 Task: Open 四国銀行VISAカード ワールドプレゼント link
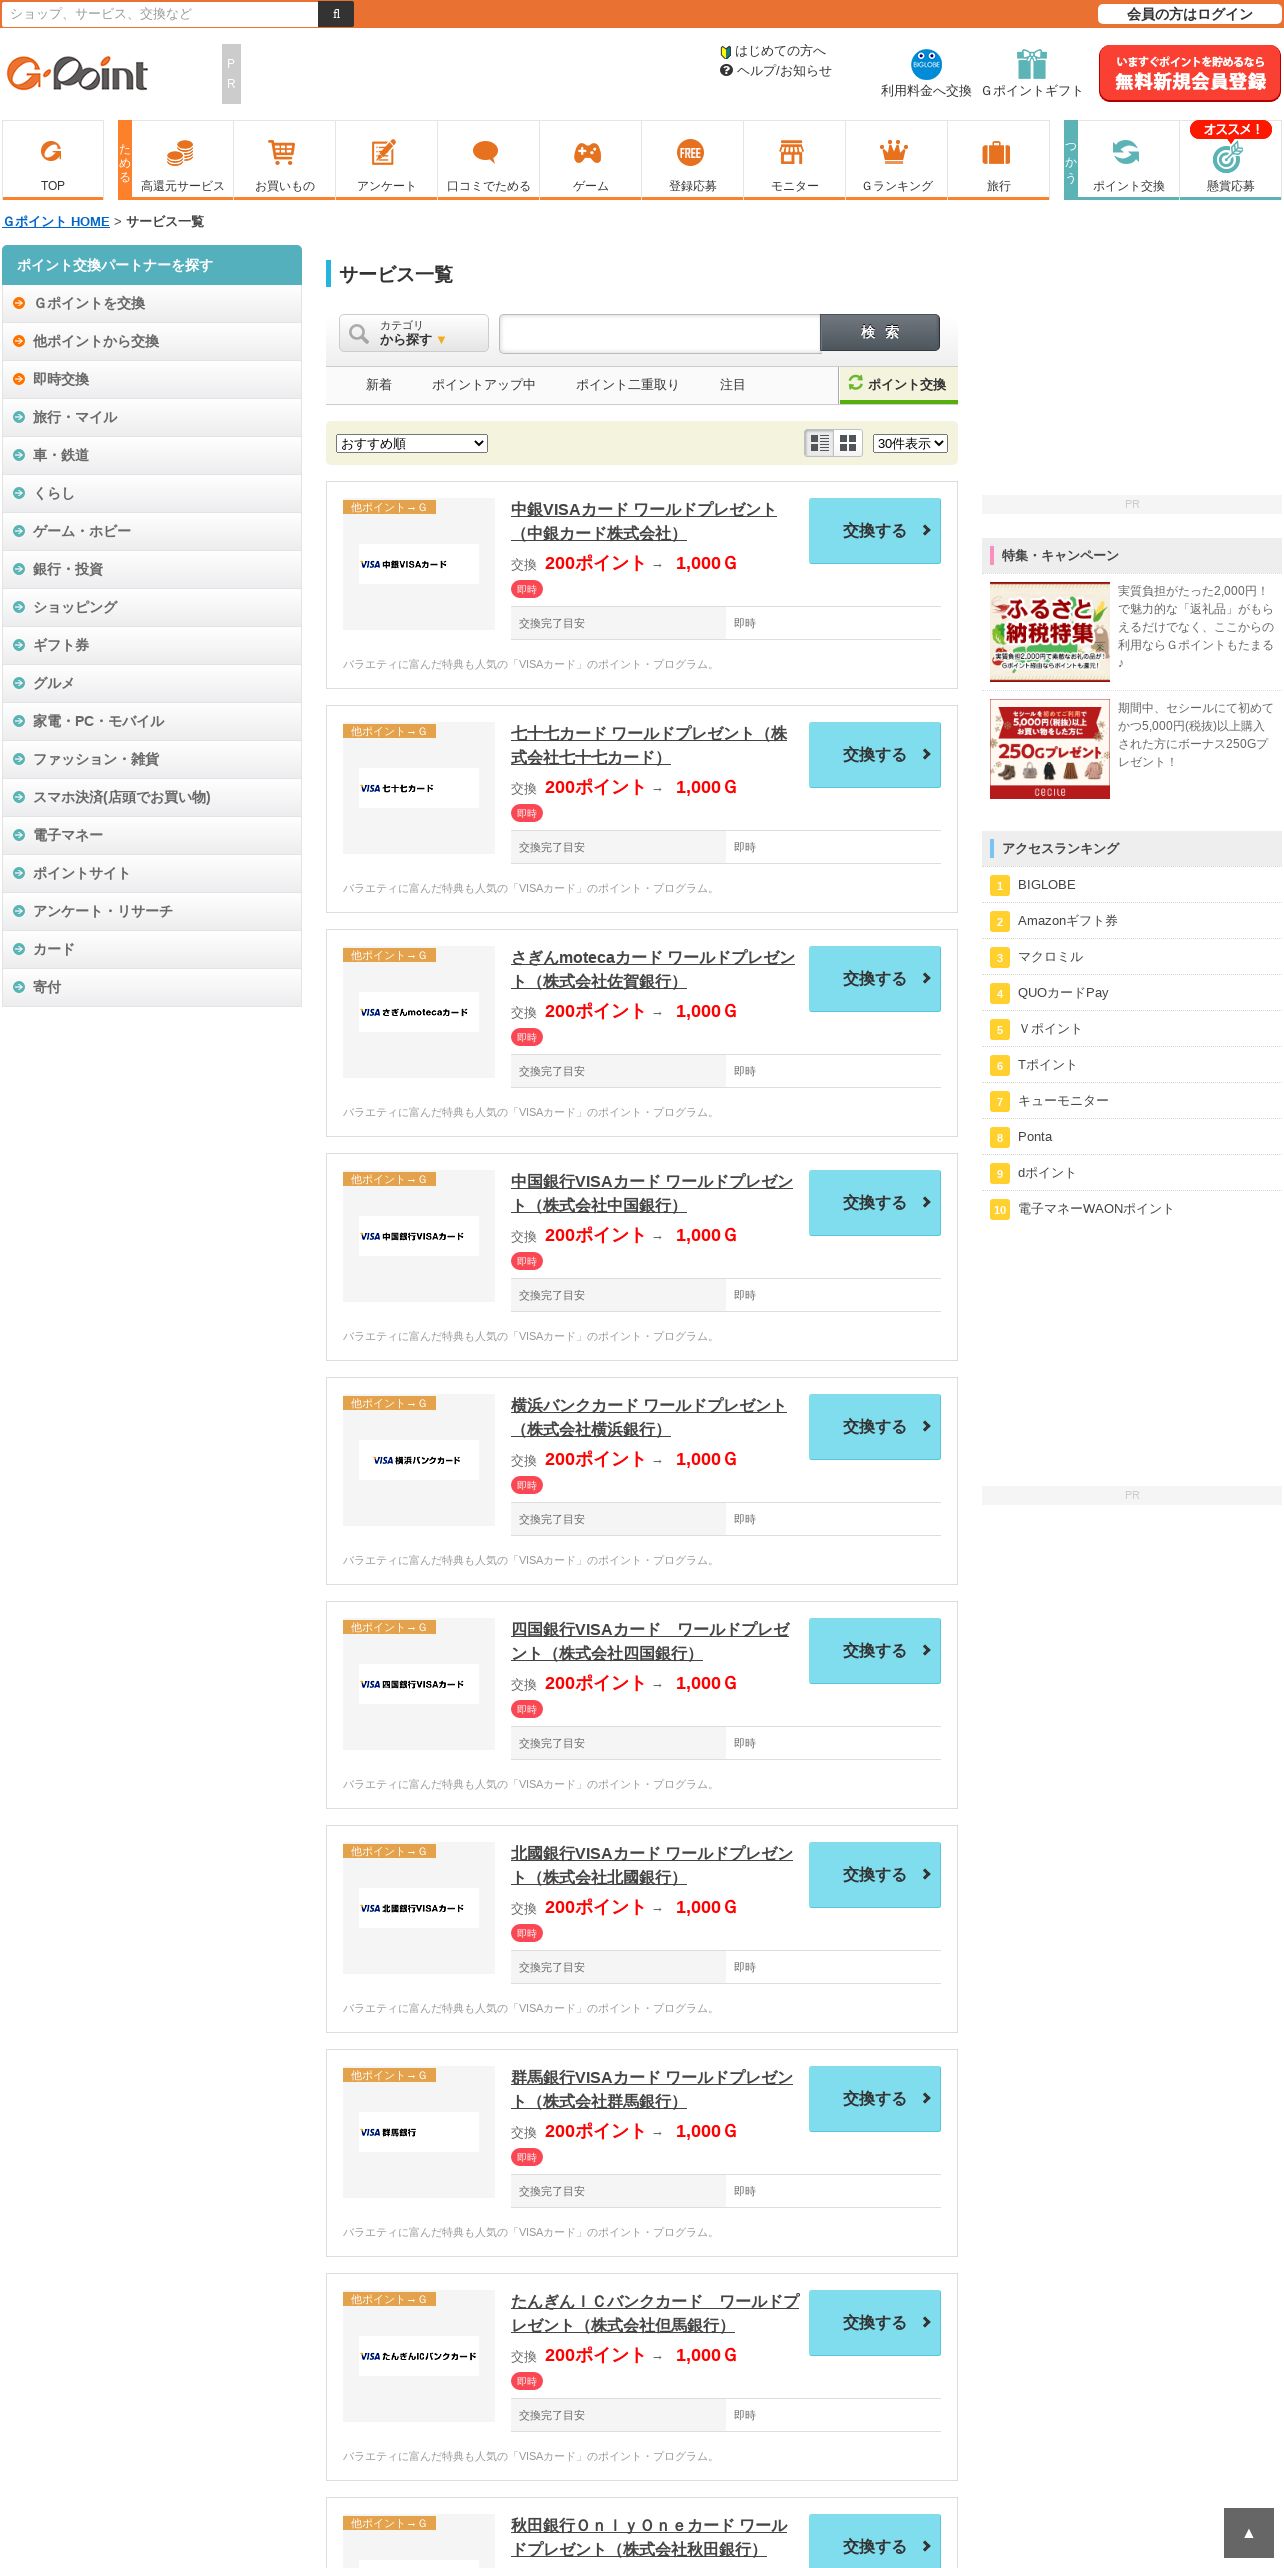650,1641
